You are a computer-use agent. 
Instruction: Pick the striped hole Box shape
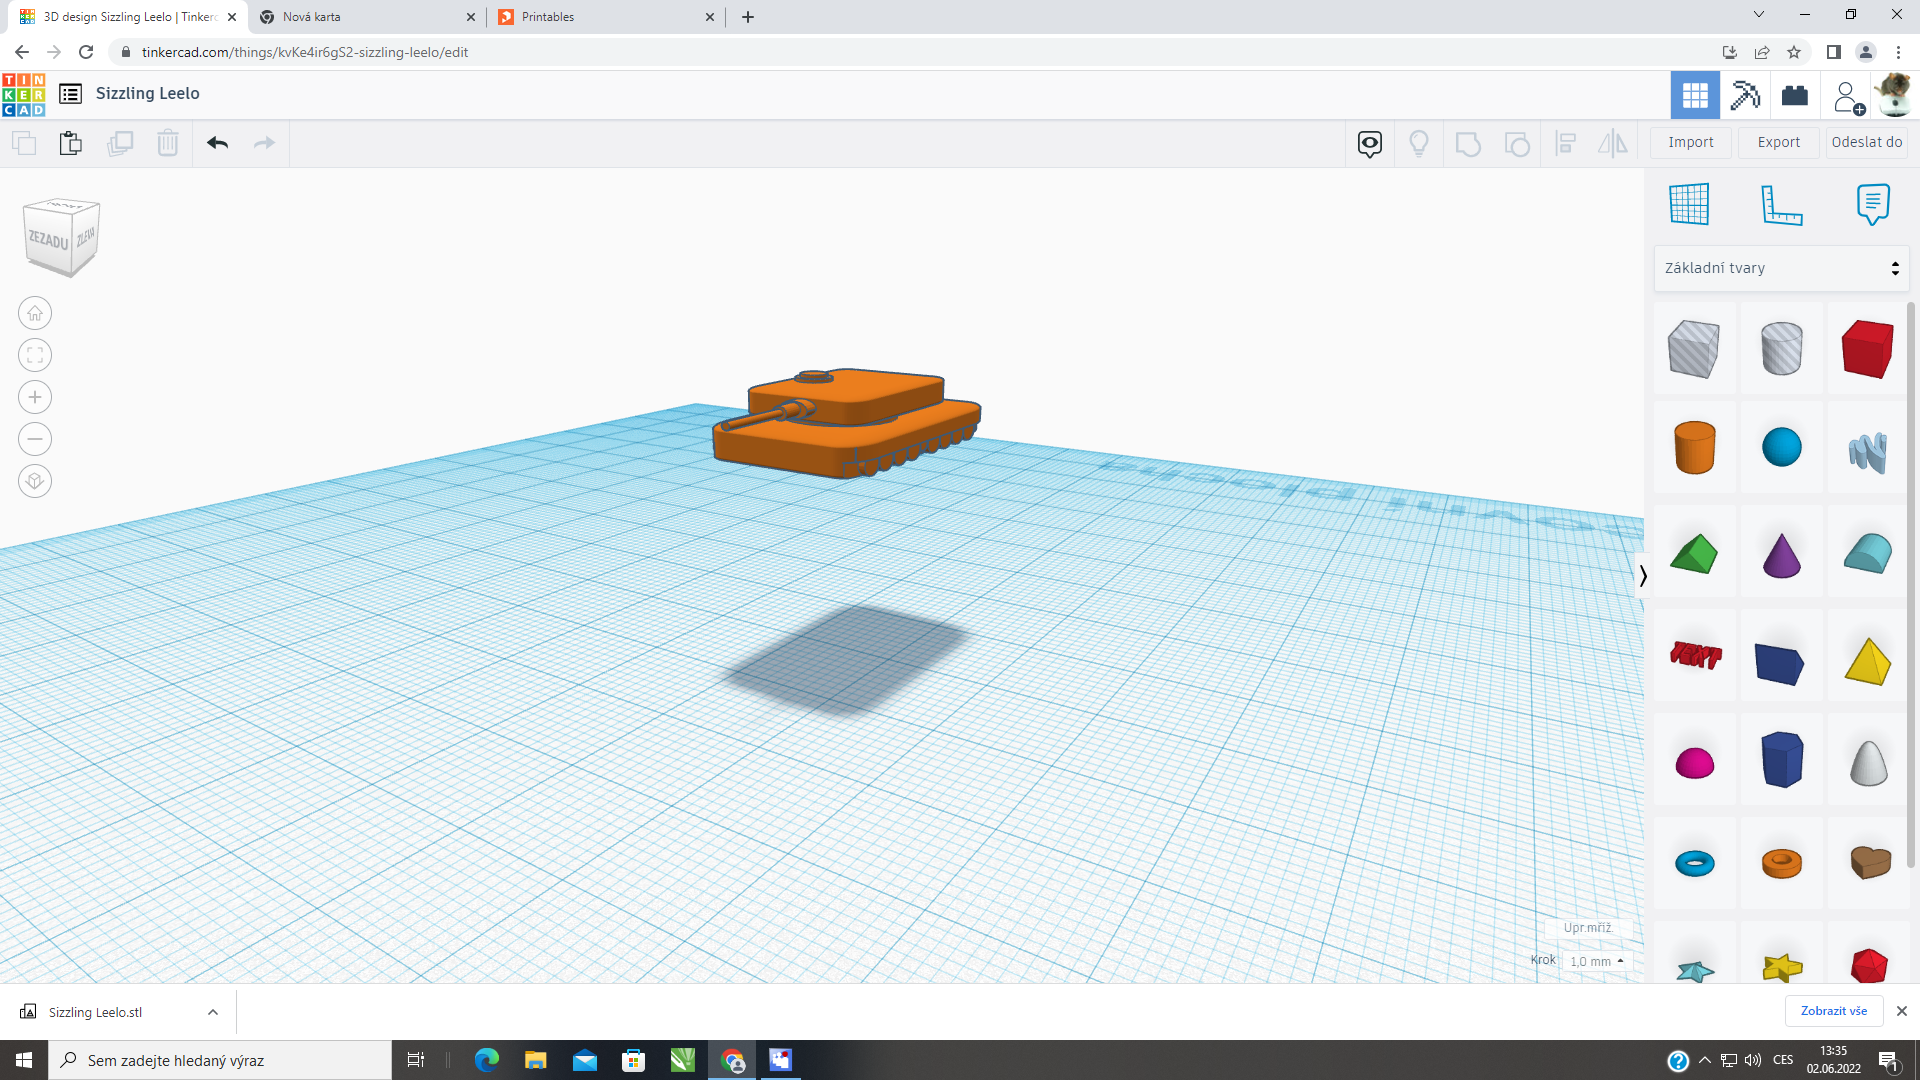[1694, 349]
